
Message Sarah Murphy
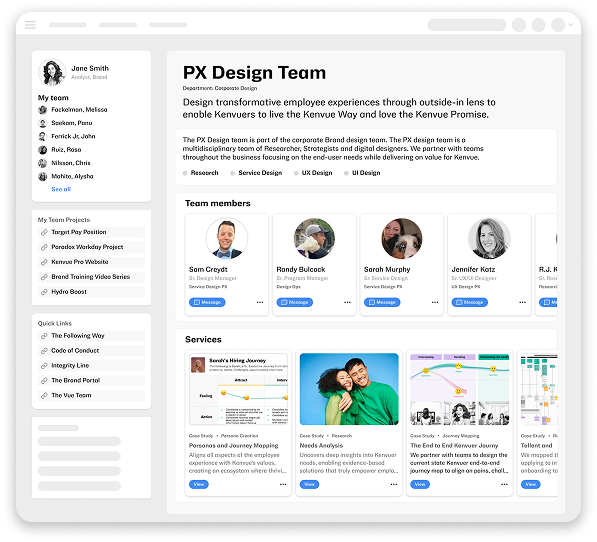(382, 302)
